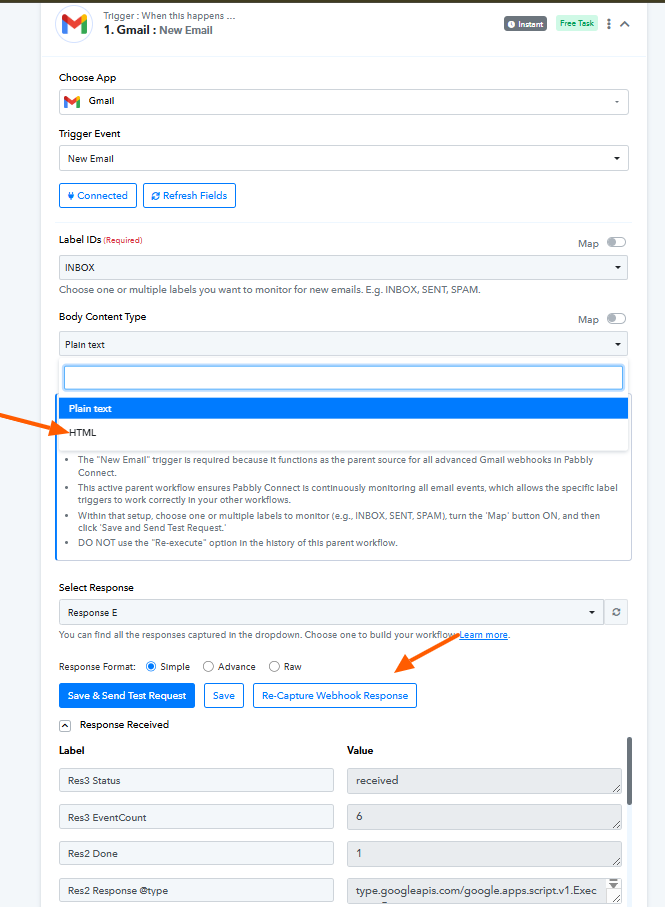Collapse the Response Received section
The width and height of the screenshot is (665, 907).
coord(65,725)
